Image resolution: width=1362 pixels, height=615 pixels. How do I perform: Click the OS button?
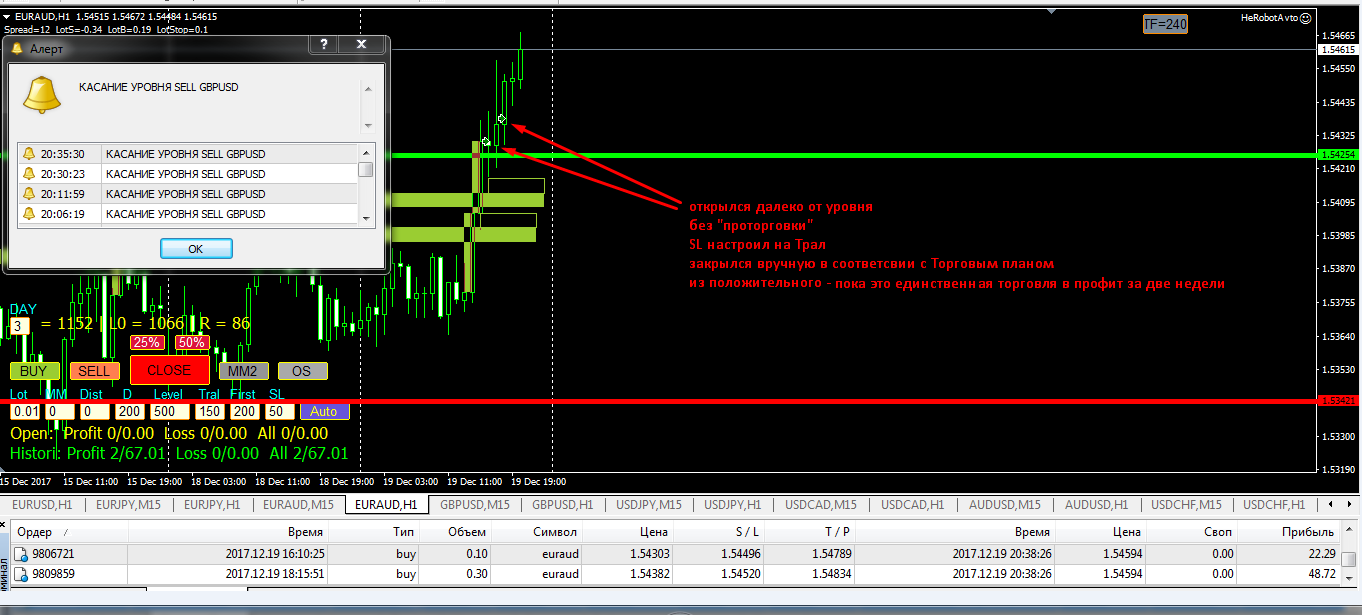click(x=302, y=371)
